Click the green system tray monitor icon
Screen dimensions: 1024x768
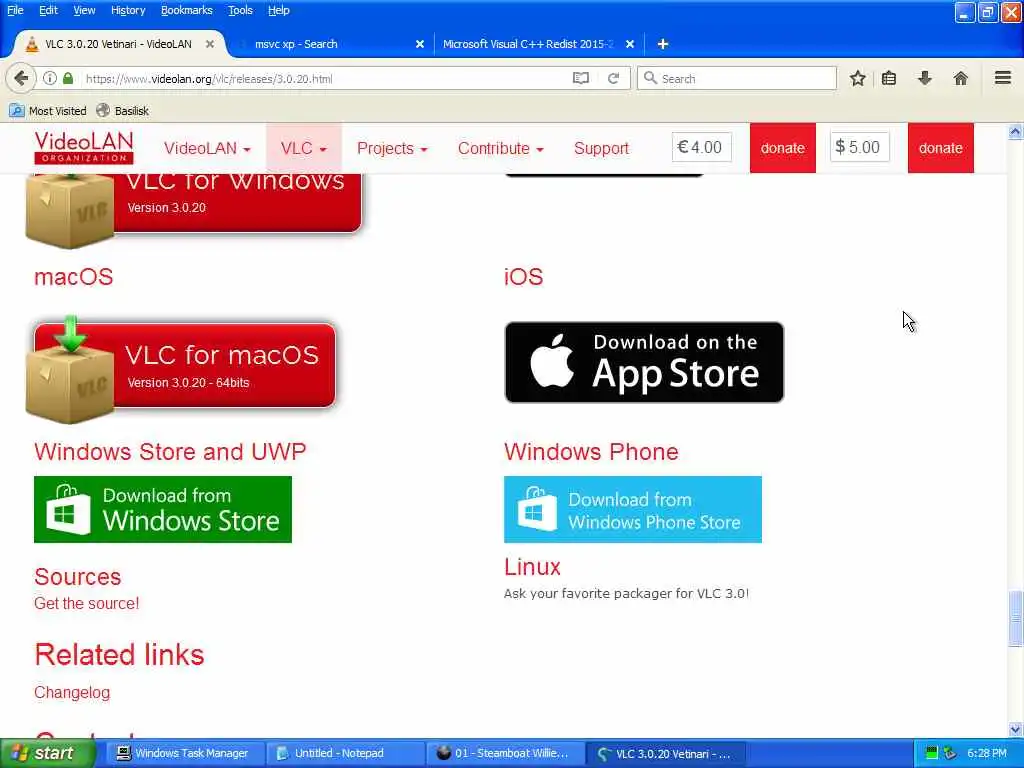(x=932, y=753)
